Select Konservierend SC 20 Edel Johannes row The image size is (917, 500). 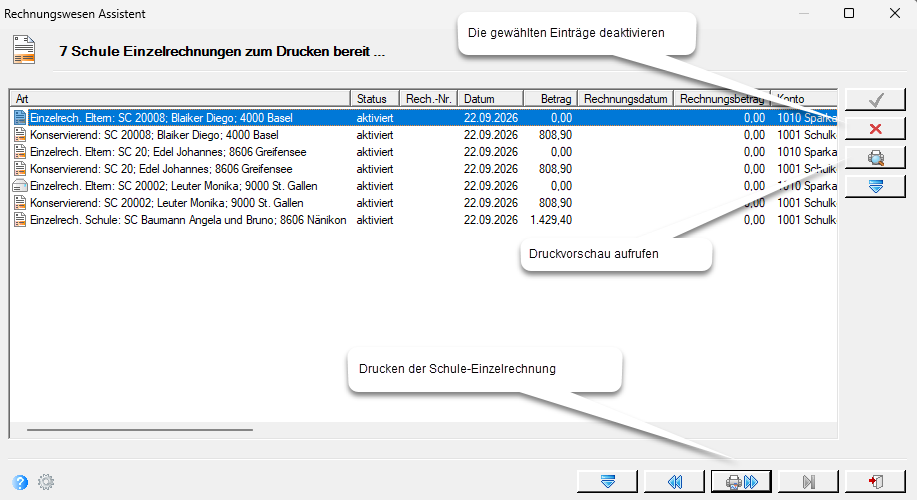coord(423,169)
